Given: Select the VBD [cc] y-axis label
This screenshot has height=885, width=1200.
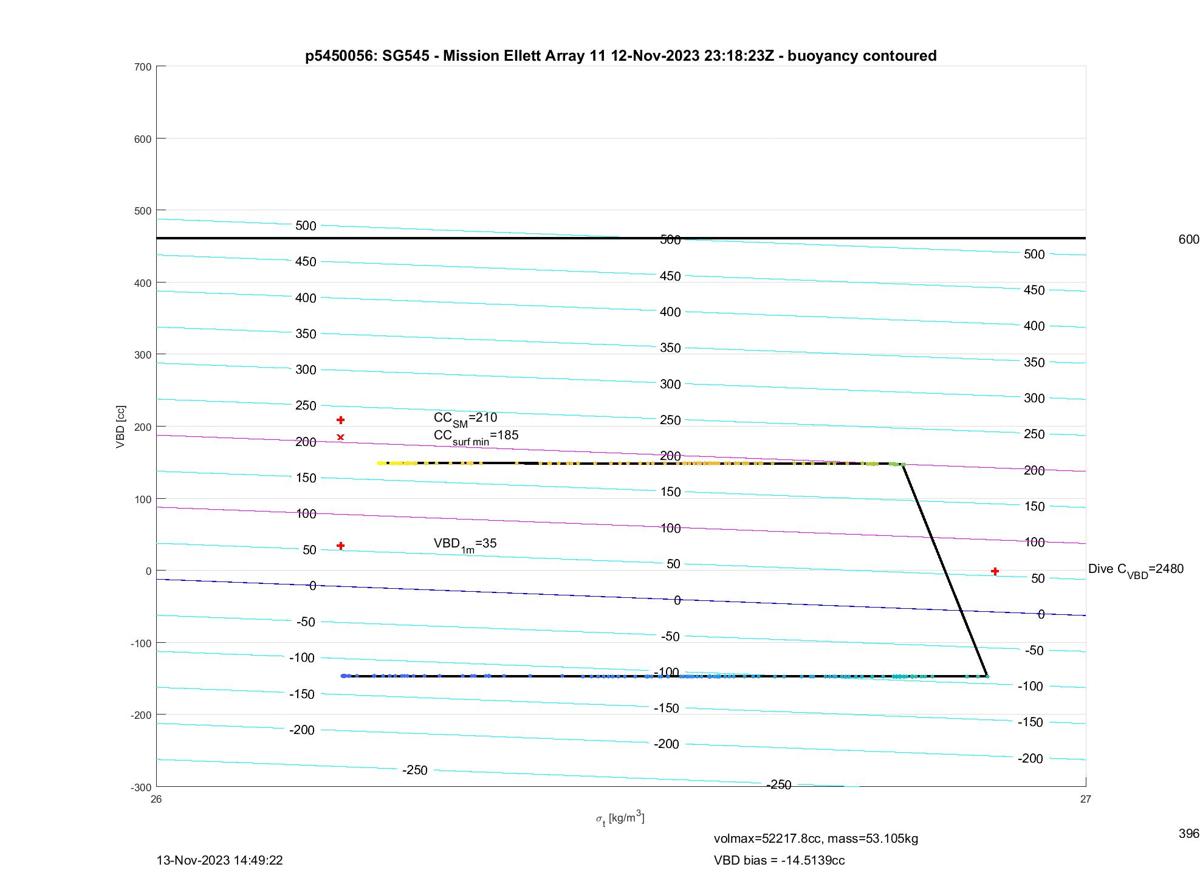Looking at the screenshot, I should coord(121,427).
